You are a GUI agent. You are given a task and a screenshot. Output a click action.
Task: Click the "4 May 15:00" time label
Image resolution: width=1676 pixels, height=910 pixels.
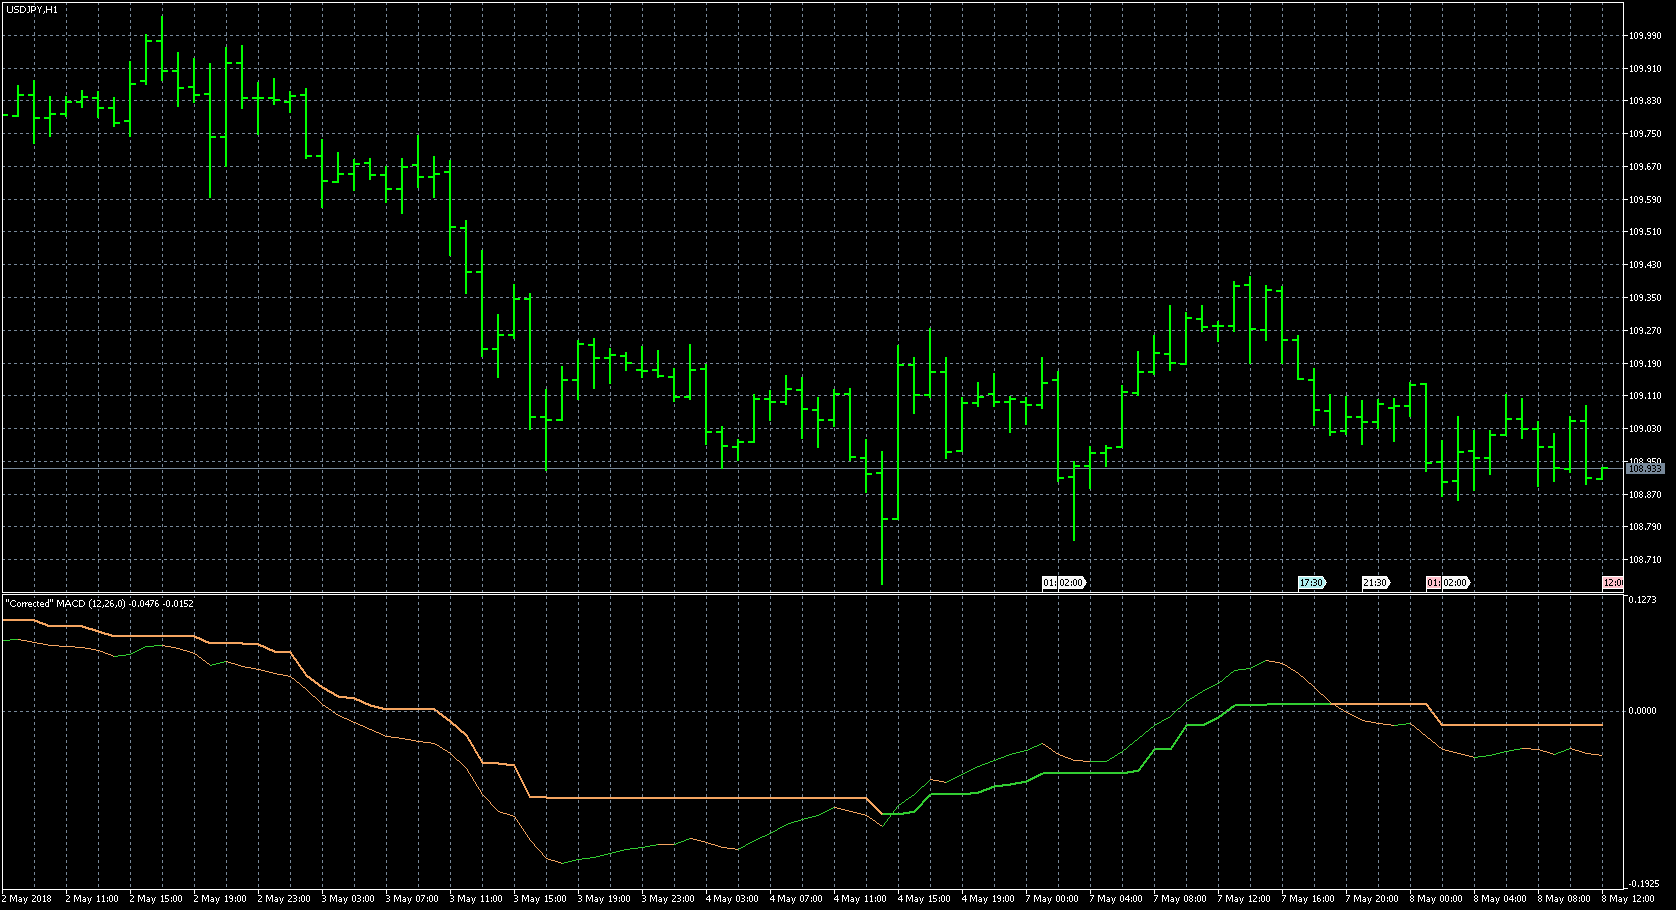point(924,899)
